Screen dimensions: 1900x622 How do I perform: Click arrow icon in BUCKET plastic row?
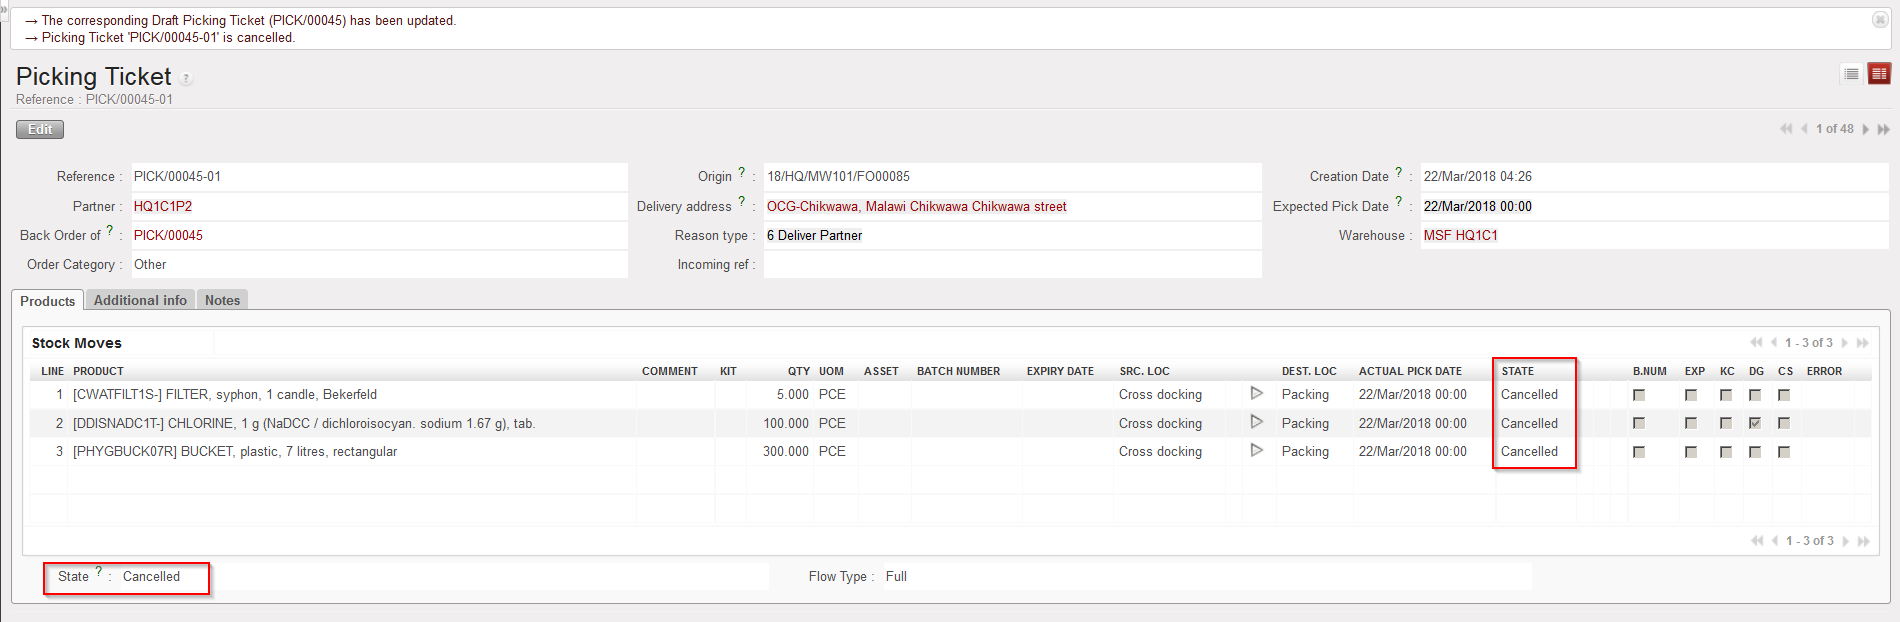click(1257, 451)
